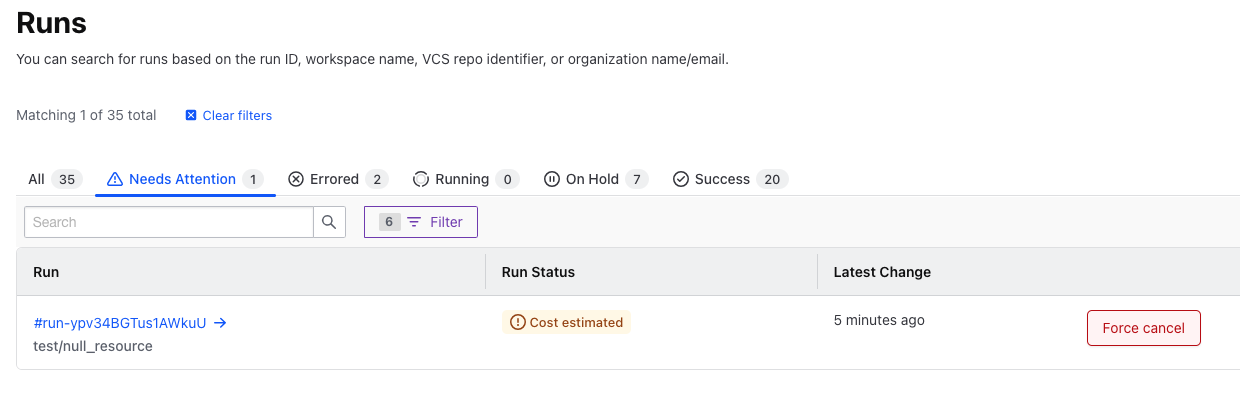Open run #run-ypv34BGTus1AWkuU link
This screenshot has width=1240, height=404.
120,323
